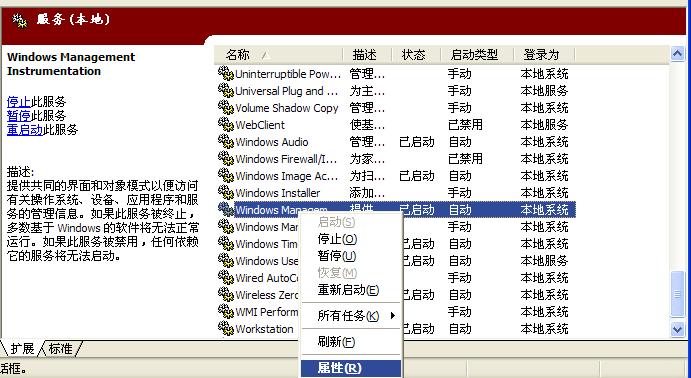Select the WMI Performance service icon
Viewport: 691px width, 378px height.
point(226,311)
